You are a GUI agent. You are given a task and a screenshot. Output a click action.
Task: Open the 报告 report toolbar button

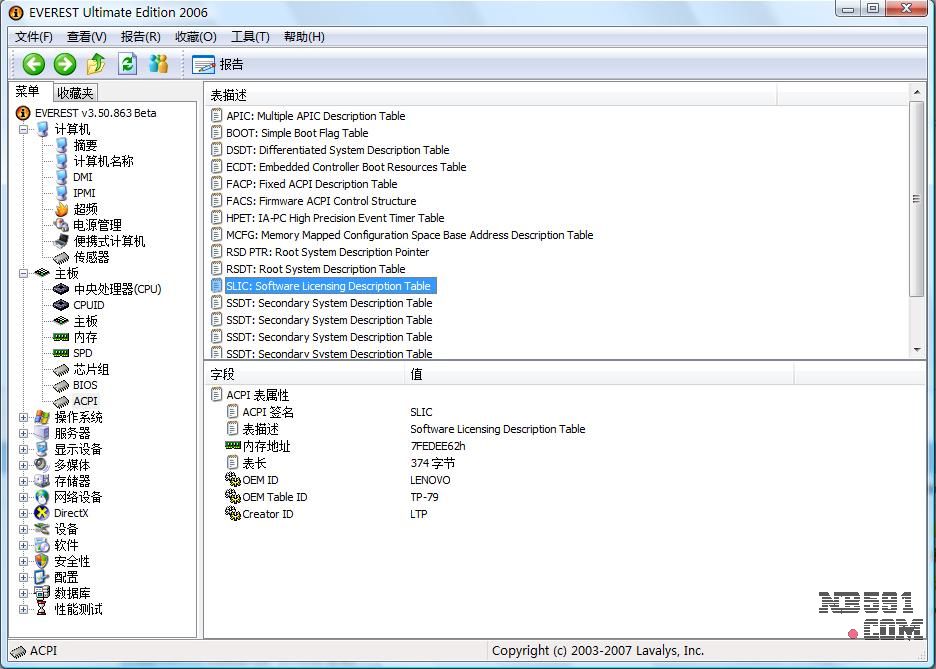tap(218, 64)
